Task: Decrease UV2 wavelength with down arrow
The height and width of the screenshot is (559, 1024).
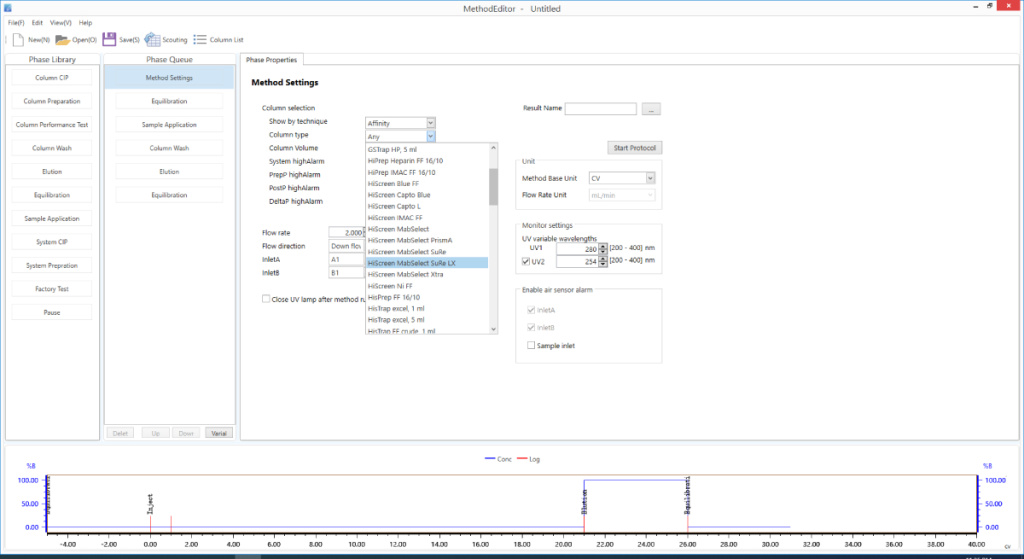Action: coord(603,264)
